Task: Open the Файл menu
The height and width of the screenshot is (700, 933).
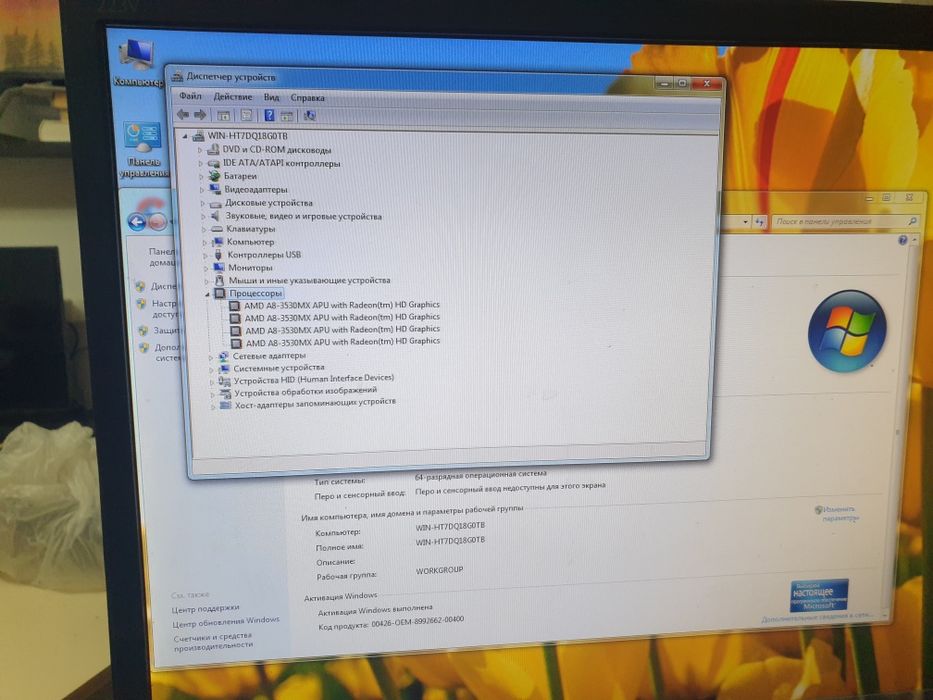Action: pyautogui.click(x=190, y=96)
